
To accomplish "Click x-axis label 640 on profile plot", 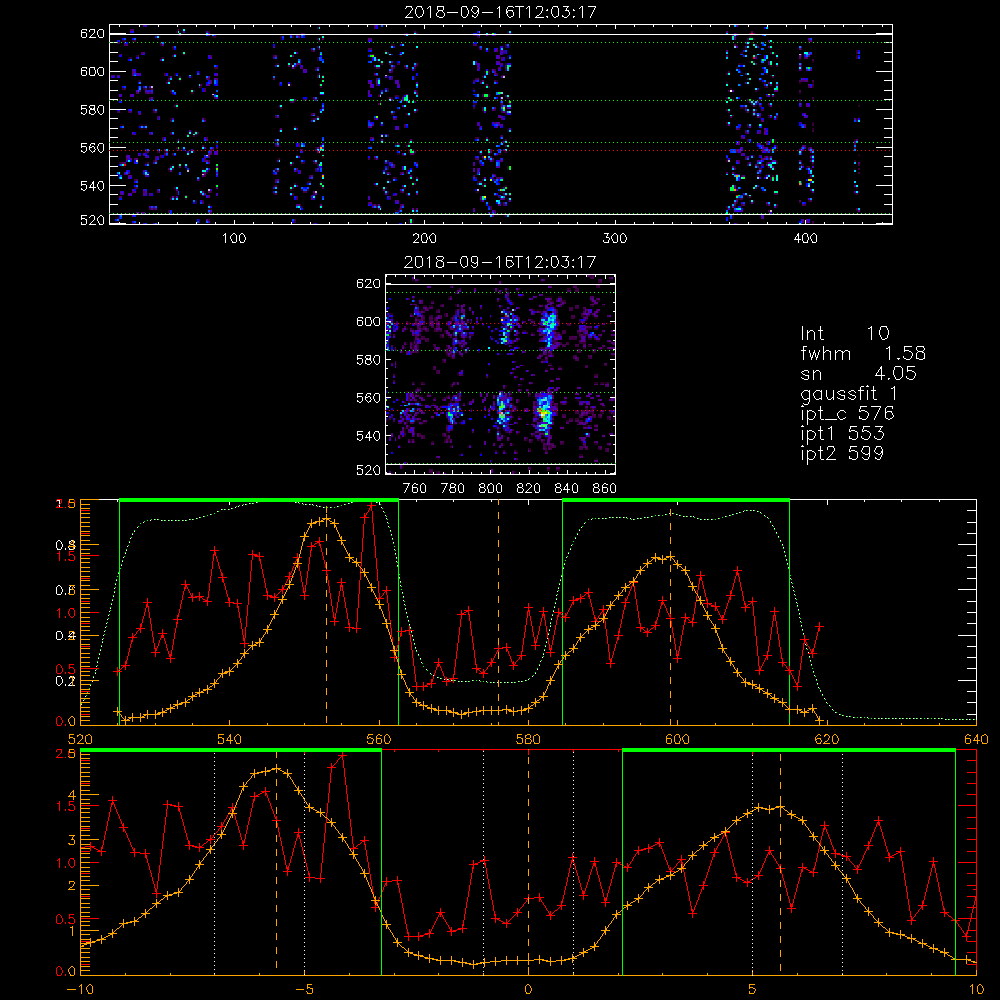I will coord(976,740).
